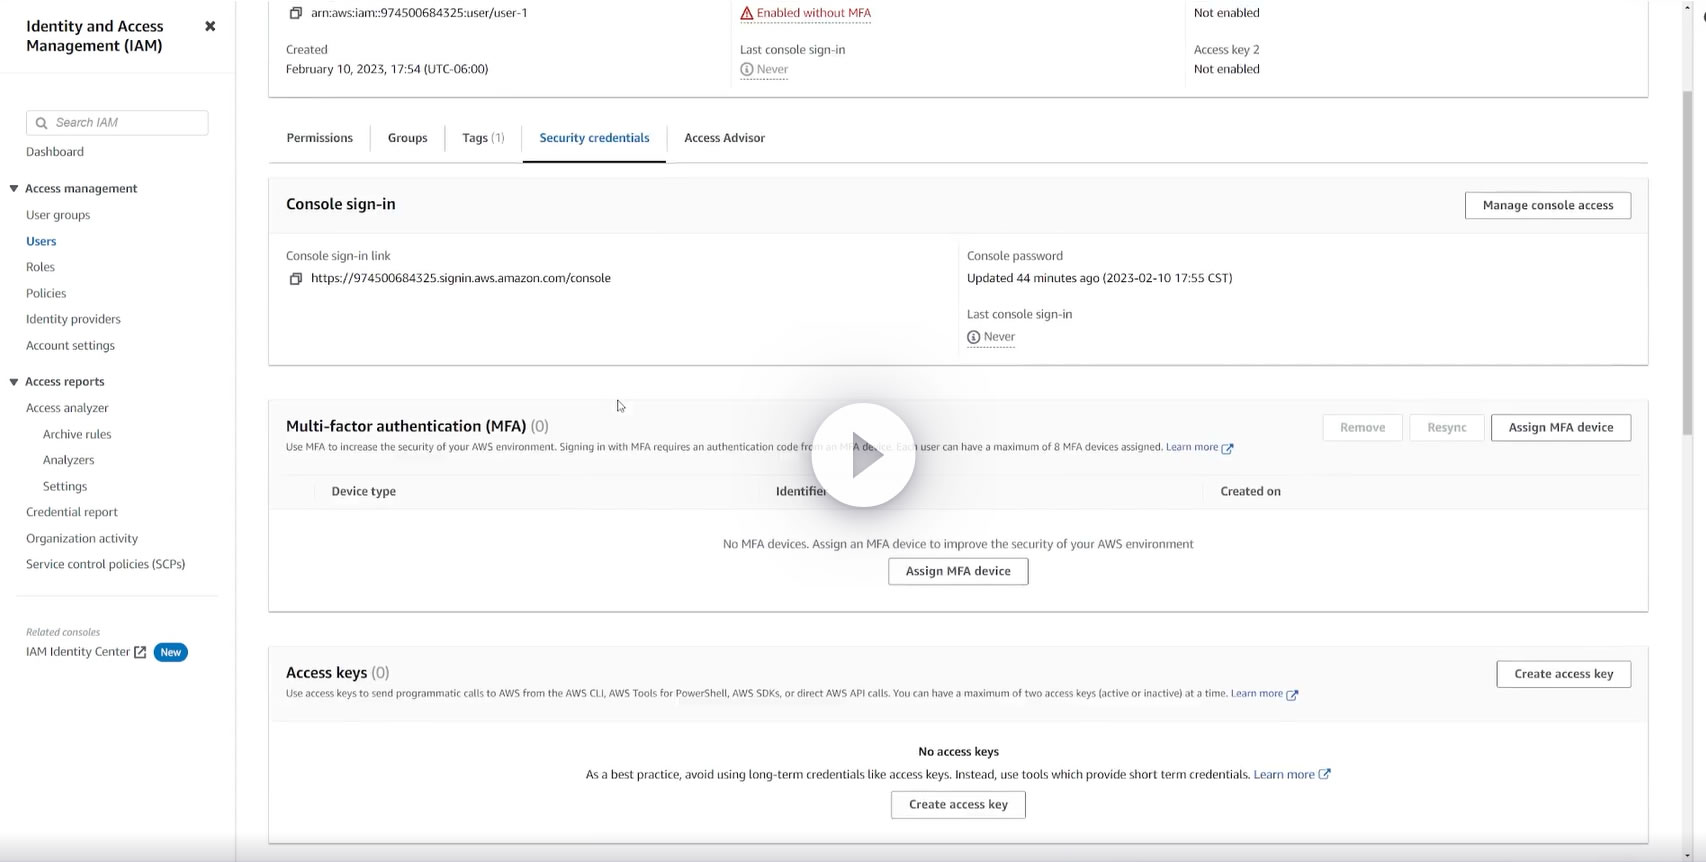The height and width of the screenshot is (862, 1706).
Task: Click the warning icon beside Enabled without MFA
Action: (x=747, y=14)
